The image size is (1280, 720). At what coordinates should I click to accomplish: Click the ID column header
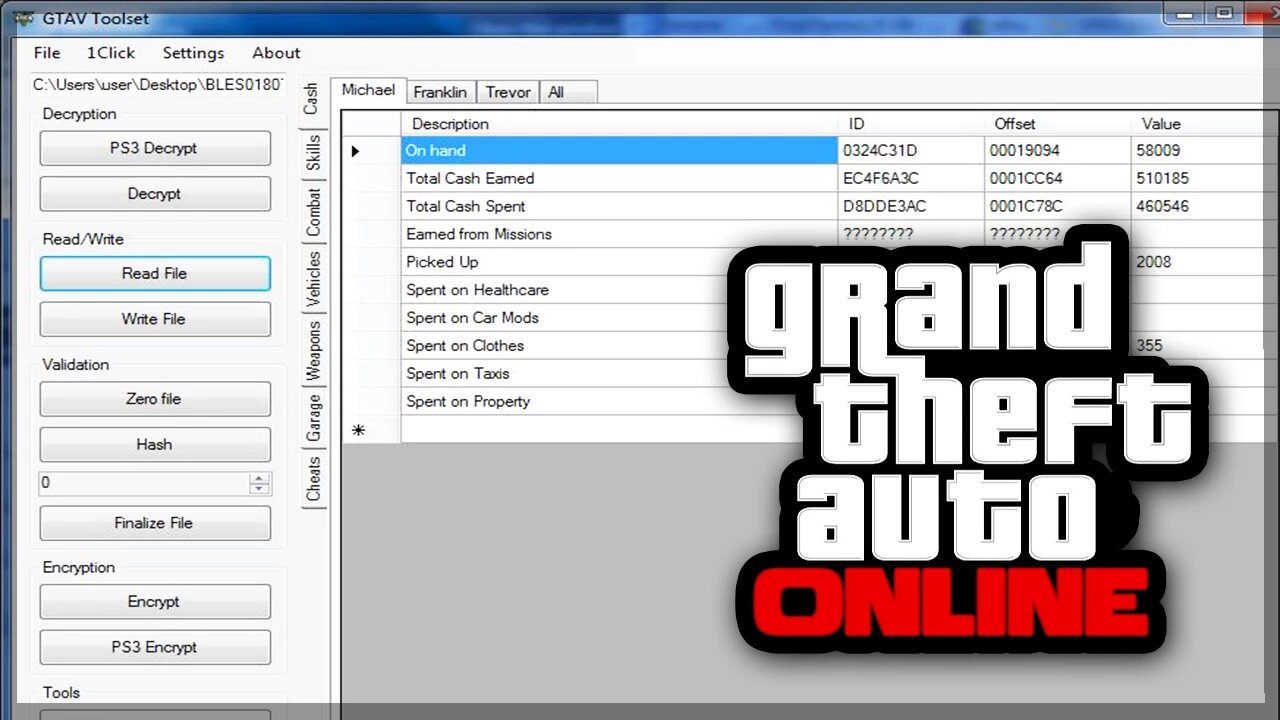click(x=911, y=124)
